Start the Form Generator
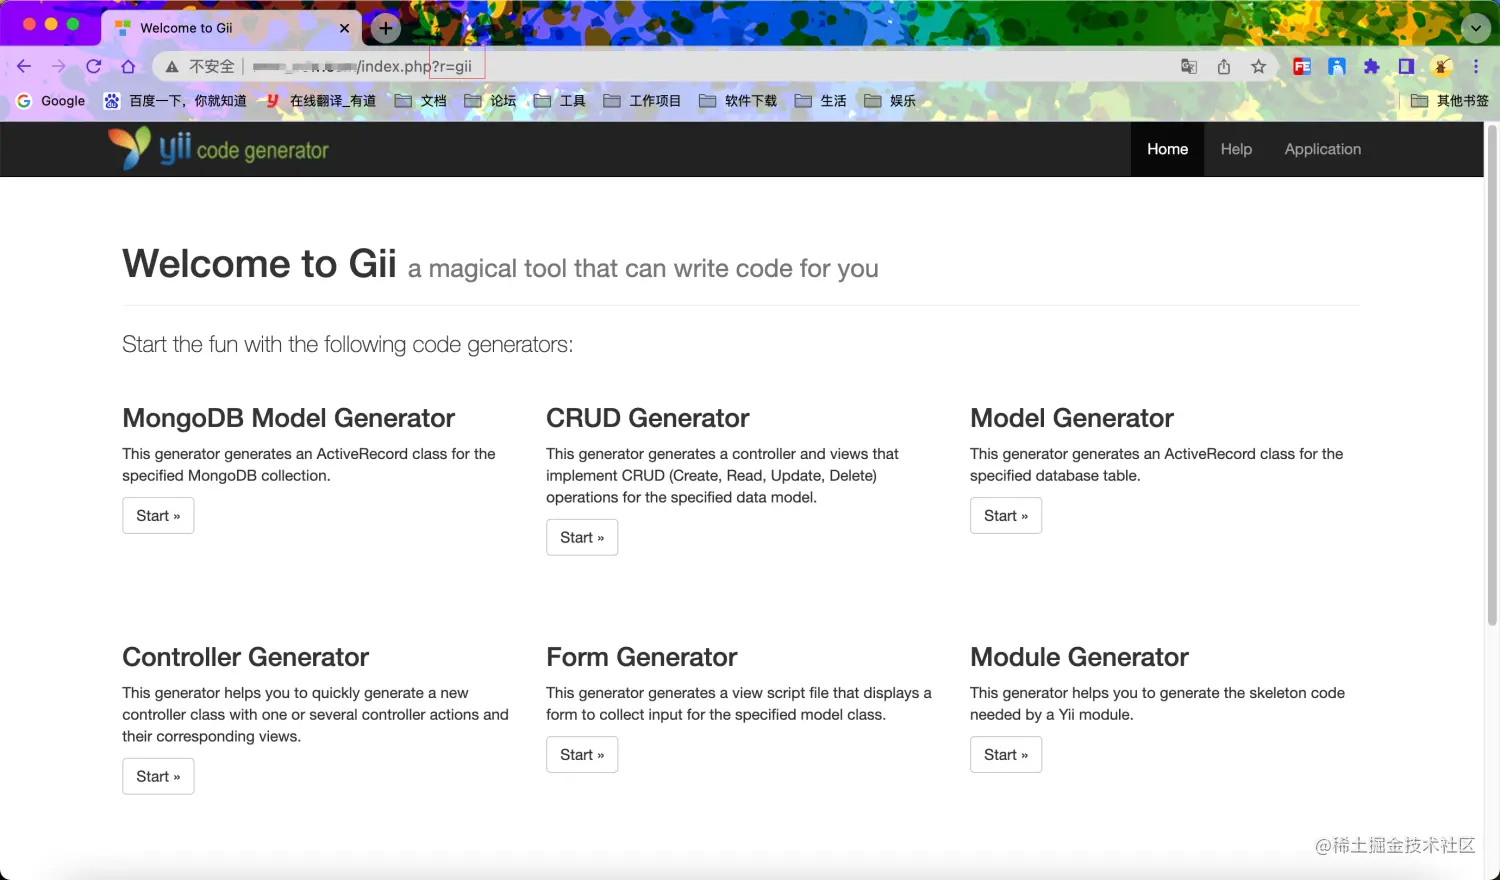 582,755
